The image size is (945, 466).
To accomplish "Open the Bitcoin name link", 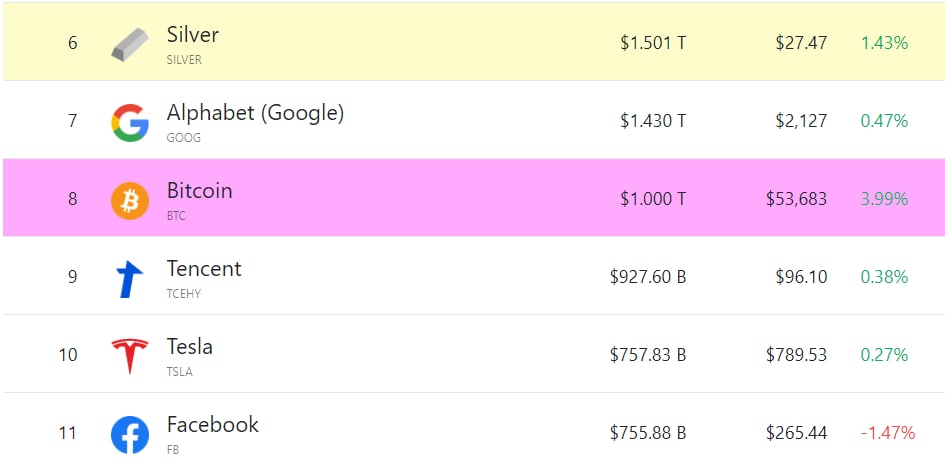I will coord(199,190).
